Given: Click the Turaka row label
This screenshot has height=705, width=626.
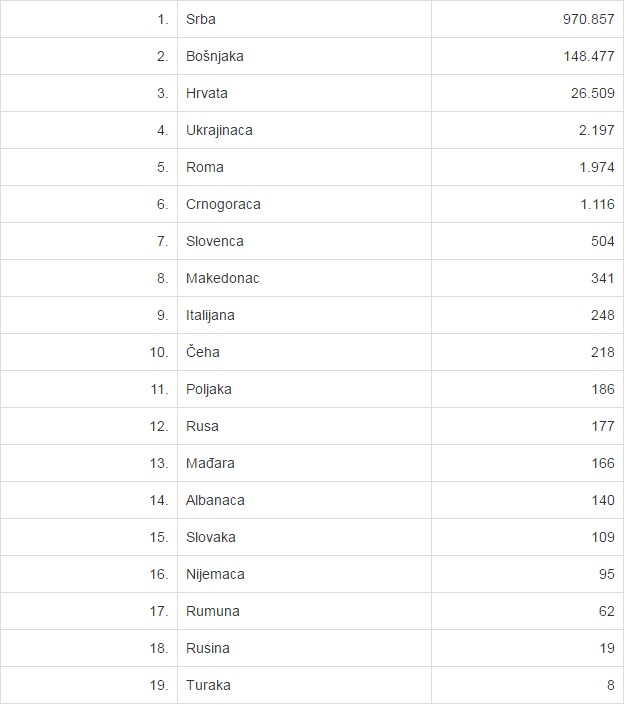Looking at the screenshot, I should coord(207,685).
